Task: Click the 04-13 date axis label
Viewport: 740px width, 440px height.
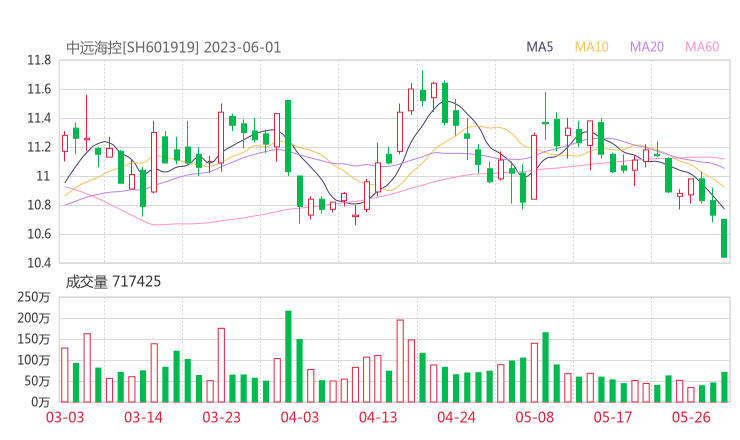Action: [378, 417]
